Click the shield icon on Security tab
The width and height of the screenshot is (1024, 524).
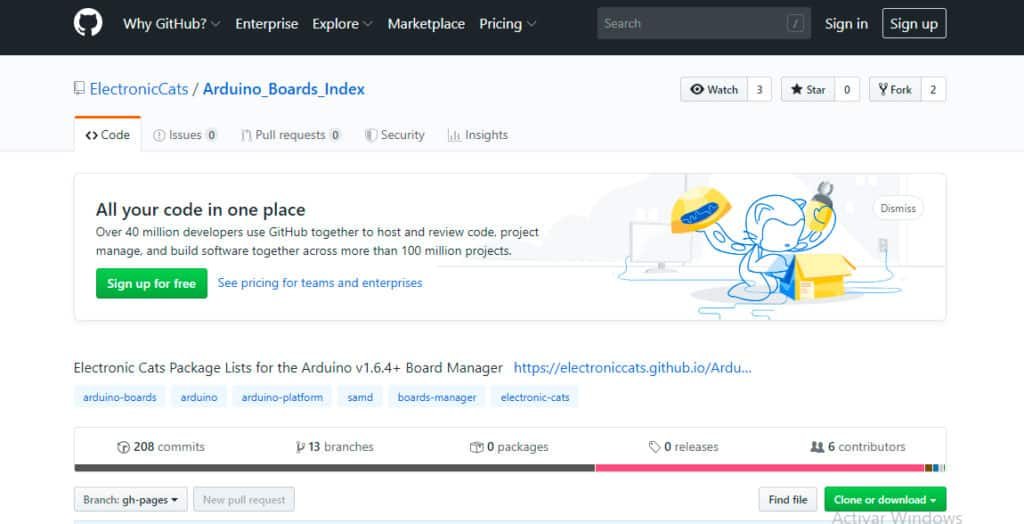point(371,135)
